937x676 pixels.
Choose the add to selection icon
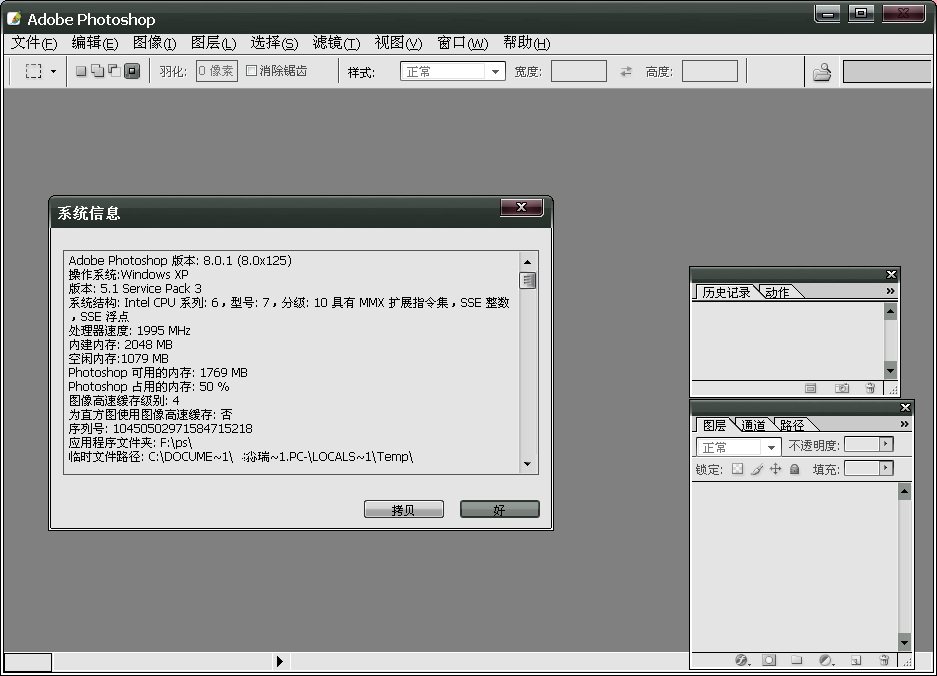pyautogui.click(x=97, y=71)
